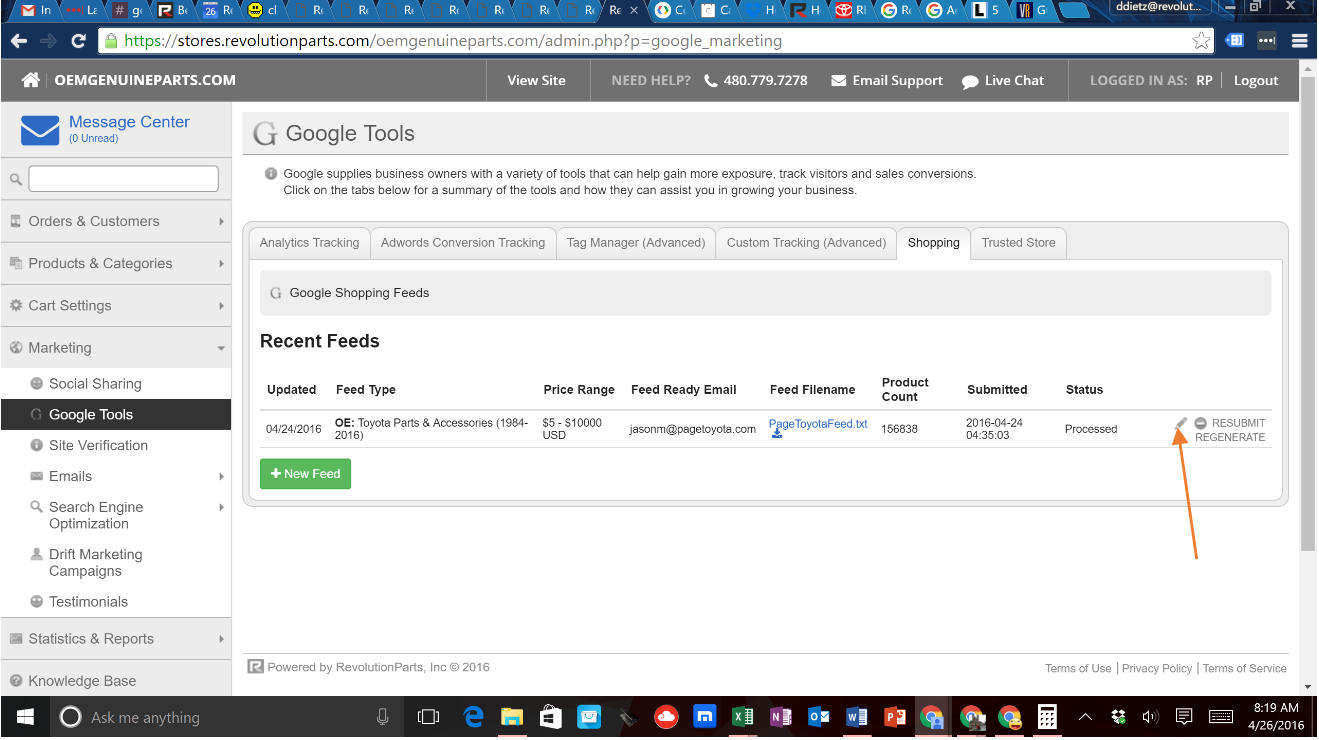Click the browser back arrow
The width and height of the screenshot is (1319, 740).
click(x=18, y=41)
